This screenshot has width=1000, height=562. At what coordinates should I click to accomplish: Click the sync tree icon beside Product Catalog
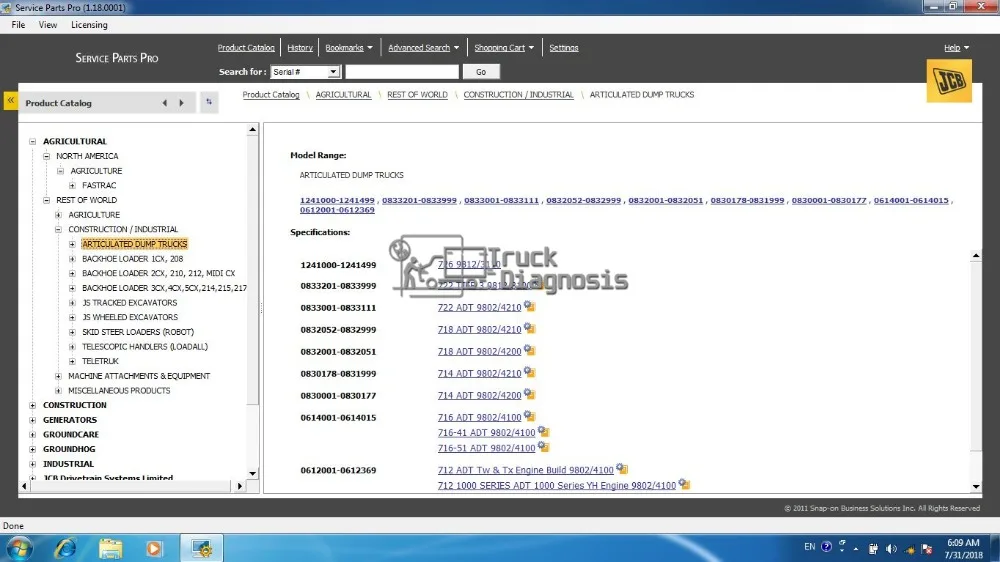coord(209,102)
